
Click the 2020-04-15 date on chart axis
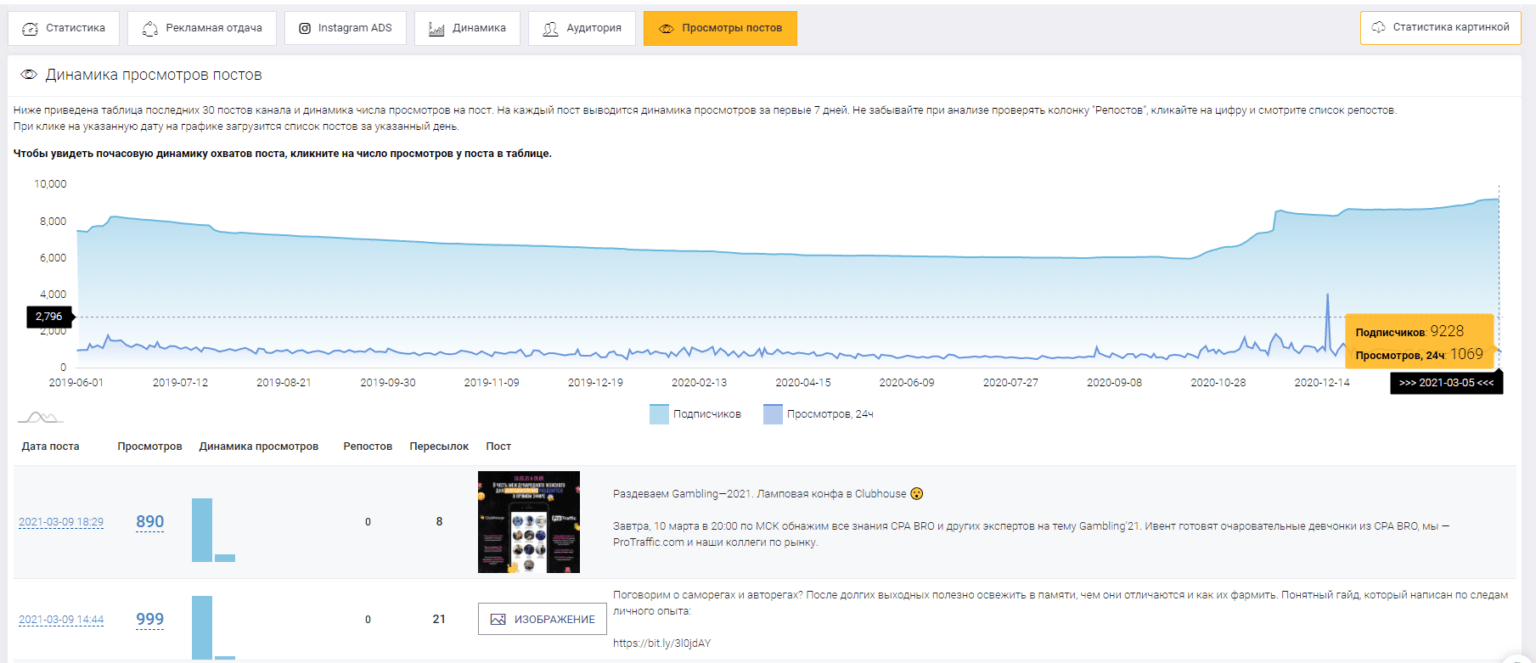803,382
